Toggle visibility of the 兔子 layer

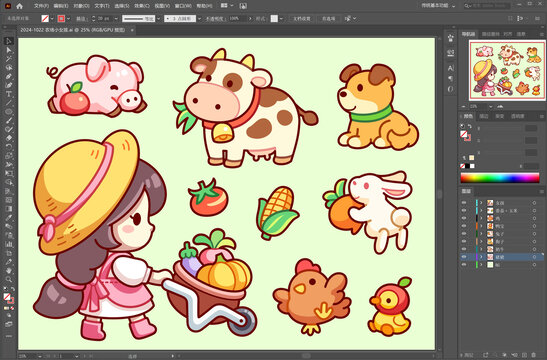tap(464, 234)
